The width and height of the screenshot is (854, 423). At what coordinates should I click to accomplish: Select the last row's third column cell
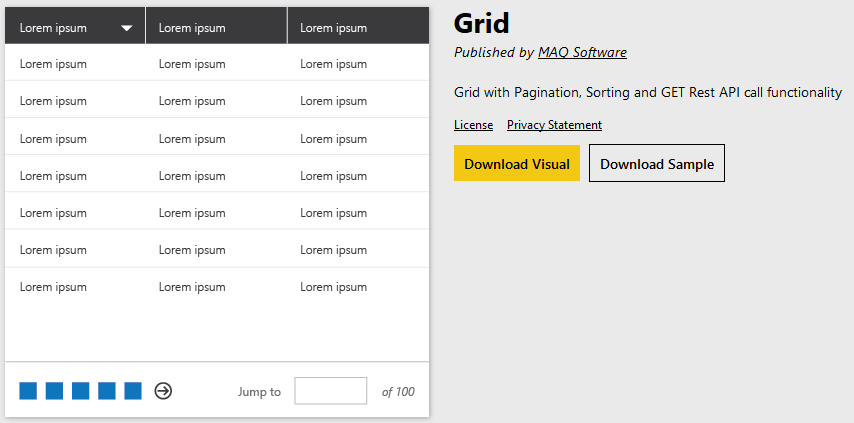tap(334, 287)
